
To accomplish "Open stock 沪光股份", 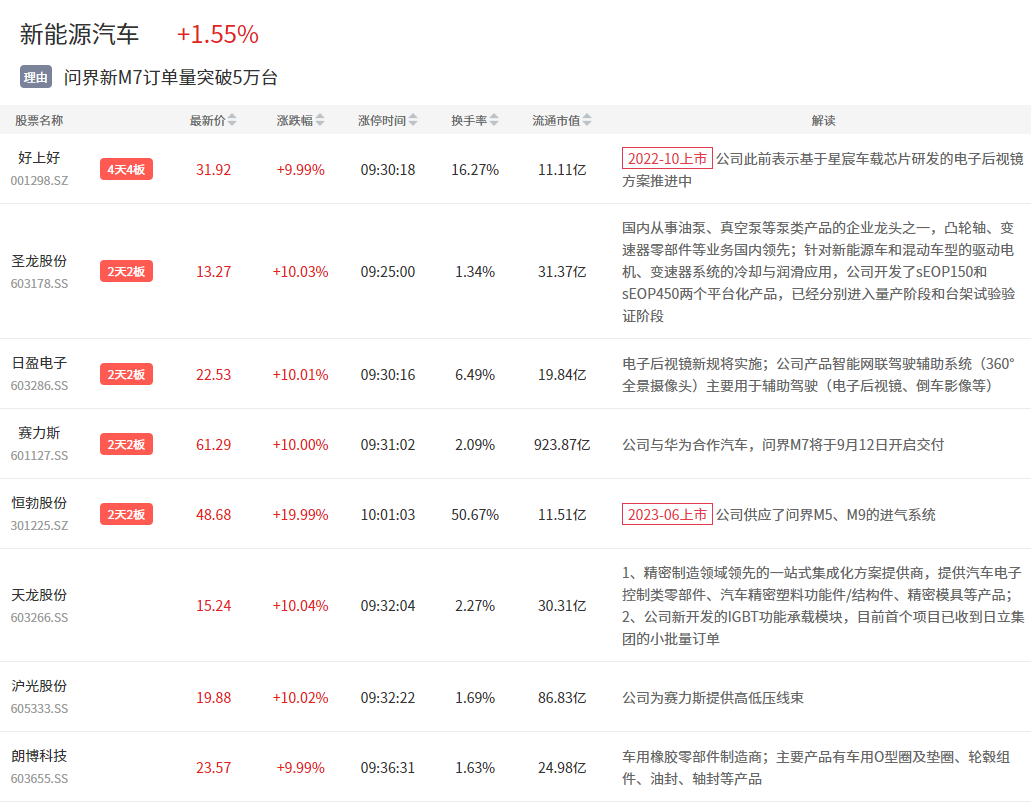I will (x=39, y=686).
